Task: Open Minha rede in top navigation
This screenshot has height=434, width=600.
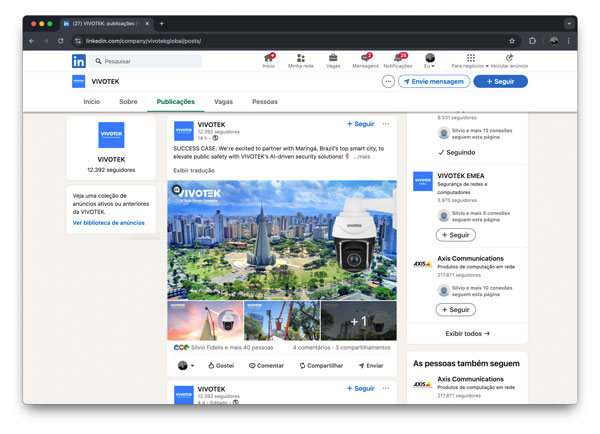Action: (301, 60)
